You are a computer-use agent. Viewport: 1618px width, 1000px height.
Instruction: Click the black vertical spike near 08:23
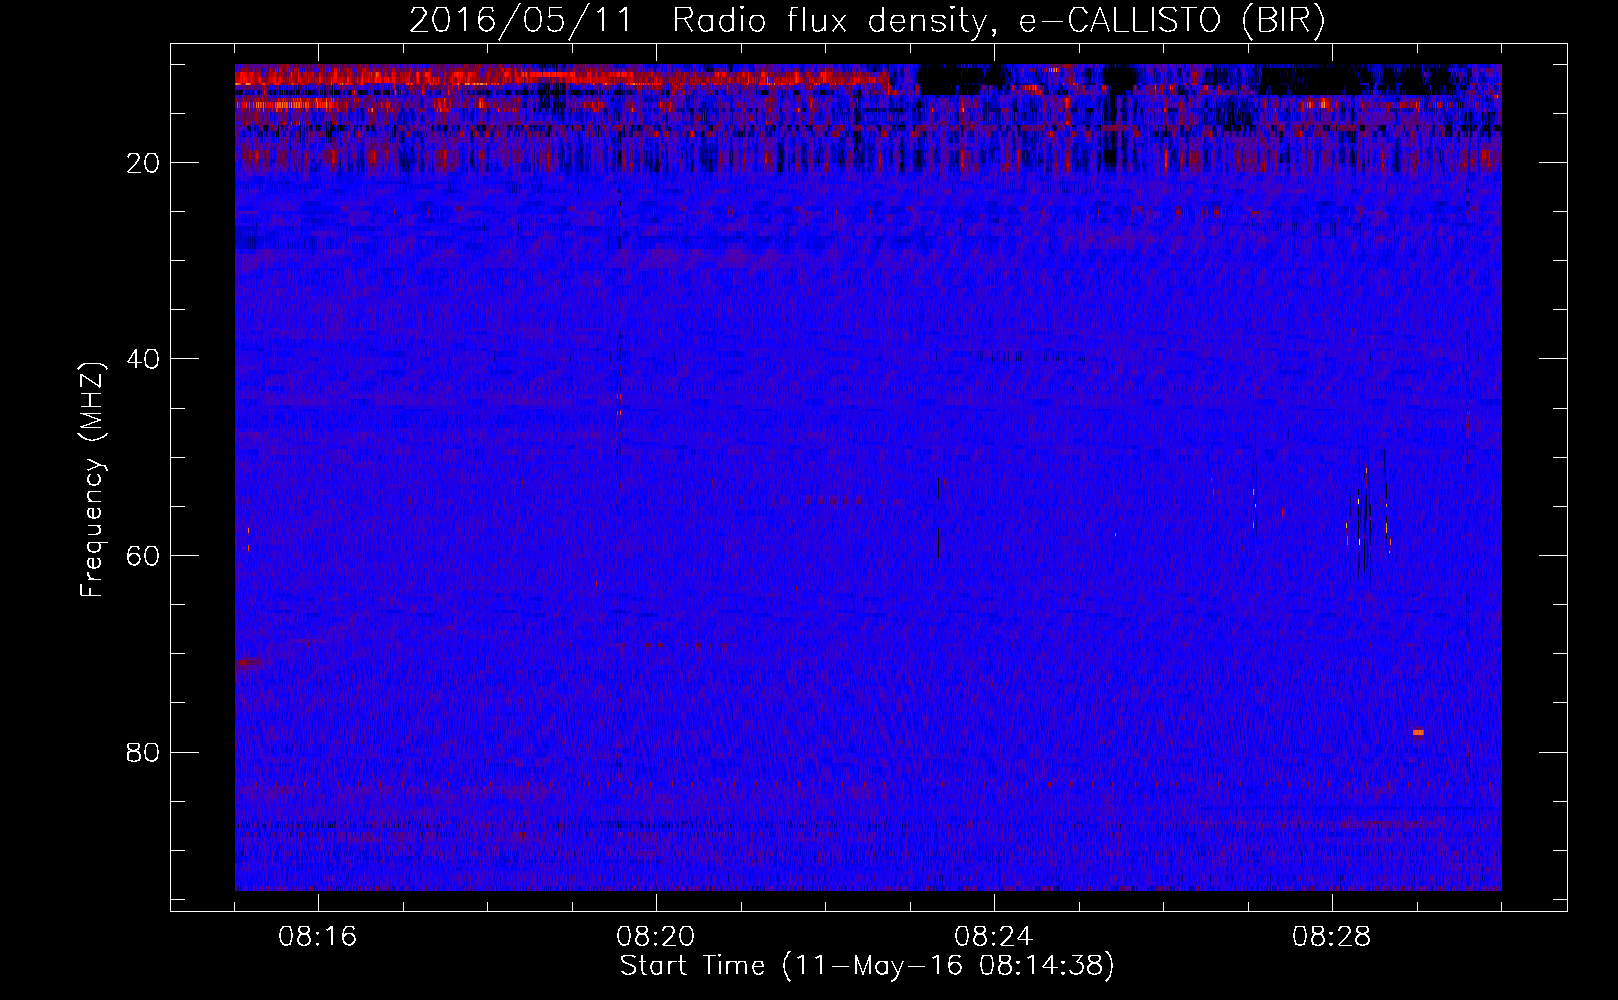pos(939,517)
